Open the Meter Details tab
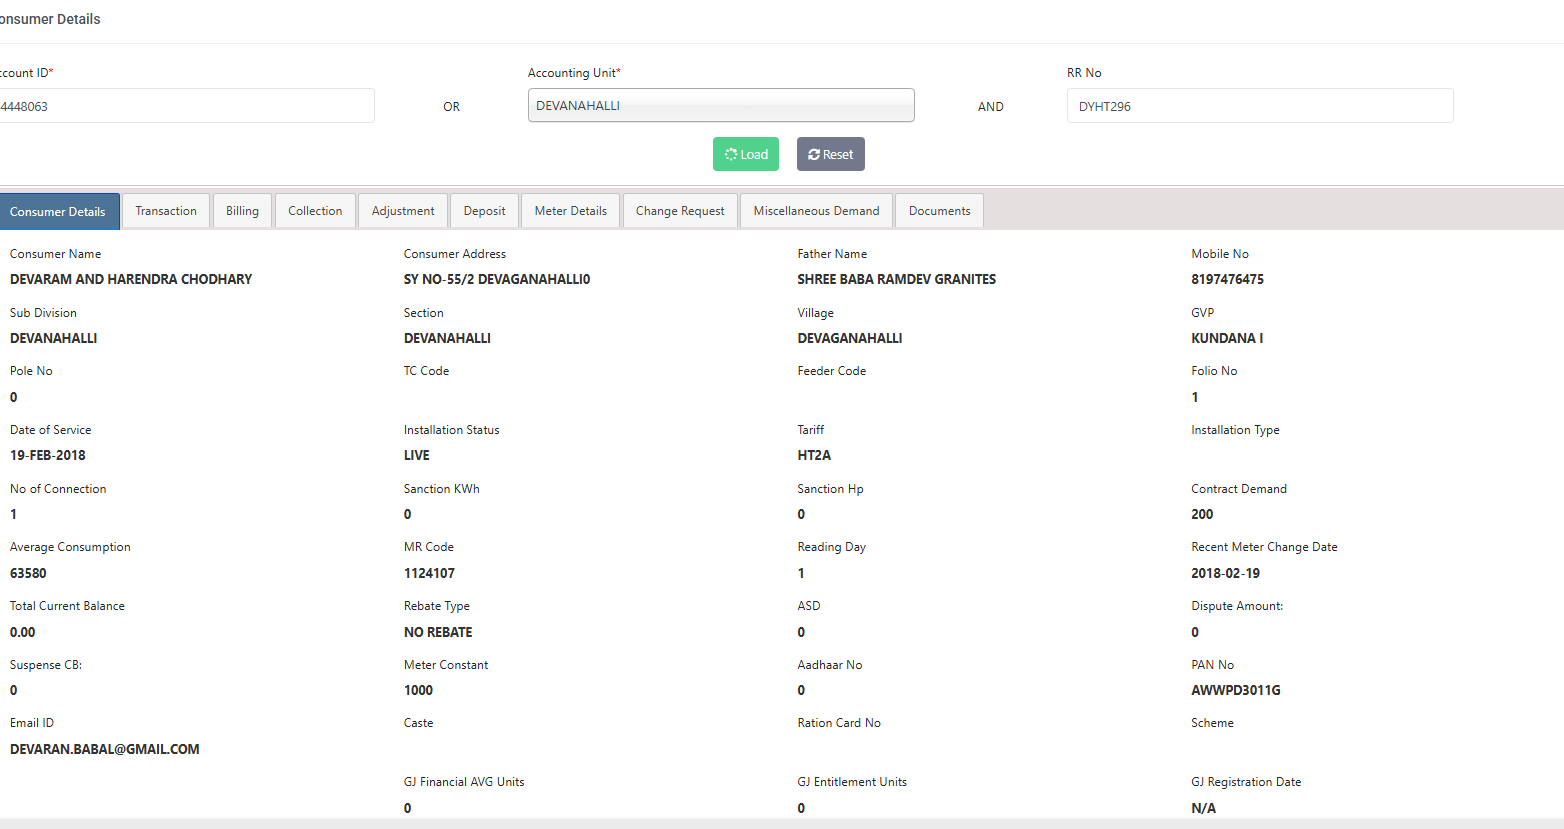The image size is (1564, 829). coord(571,211)
